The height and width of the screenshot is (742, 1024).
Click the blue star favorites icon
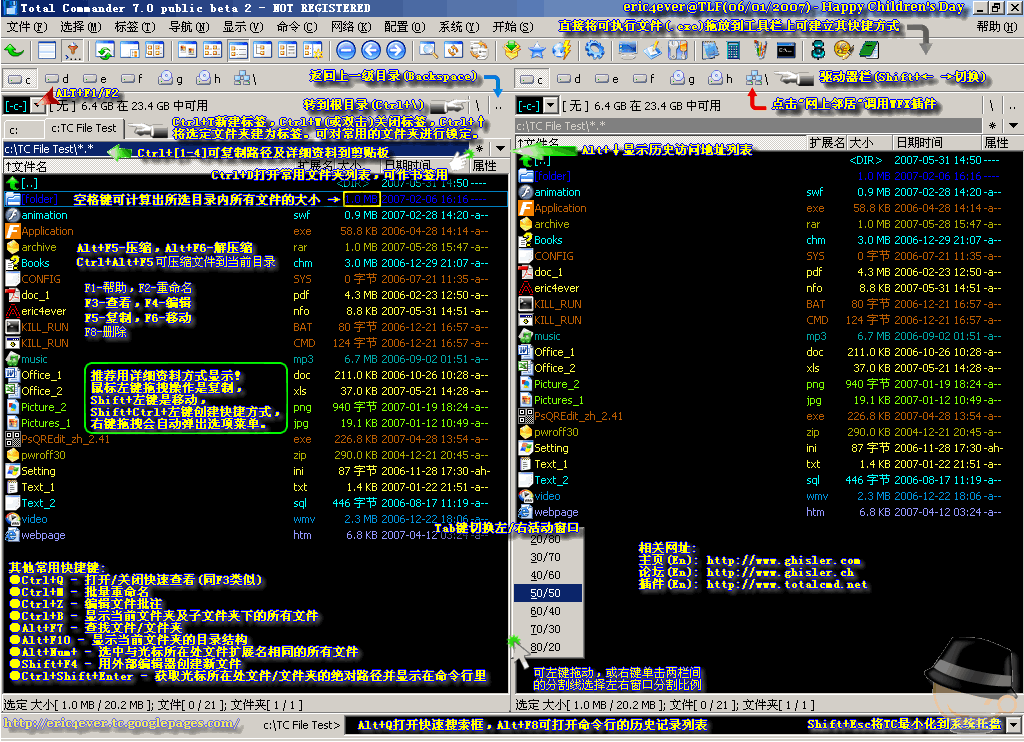pyautogui.click(x=537, y=50)
